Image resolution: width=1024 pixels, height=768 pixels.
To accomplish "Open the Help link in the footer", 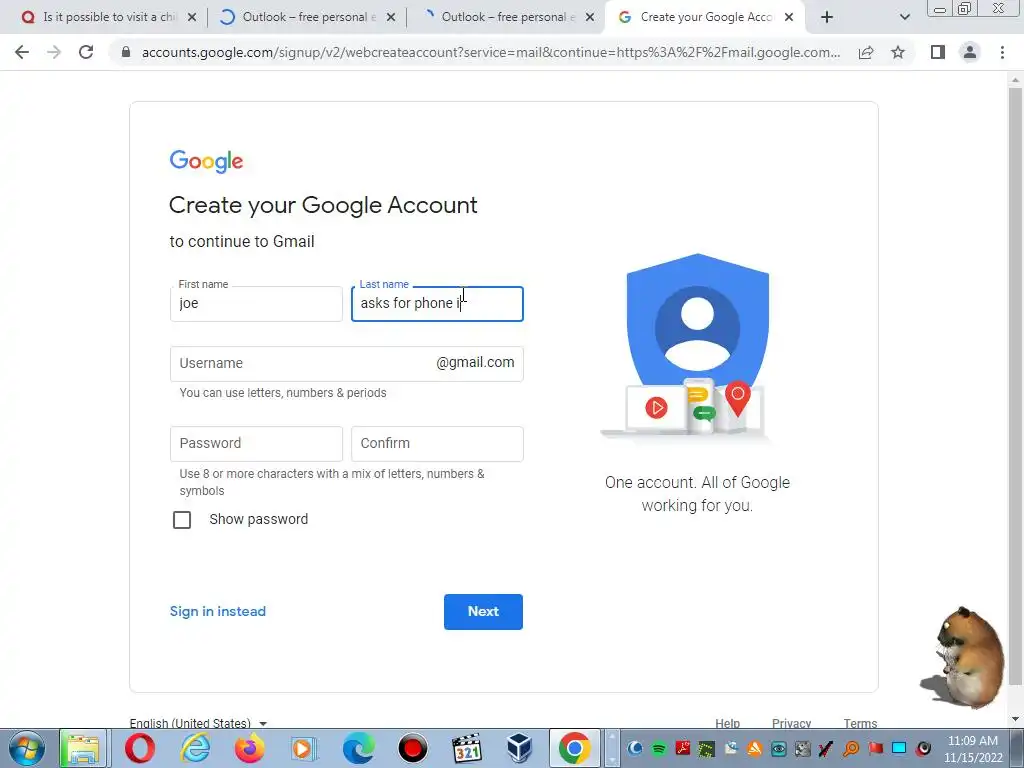I will click(x=728, y=723).
